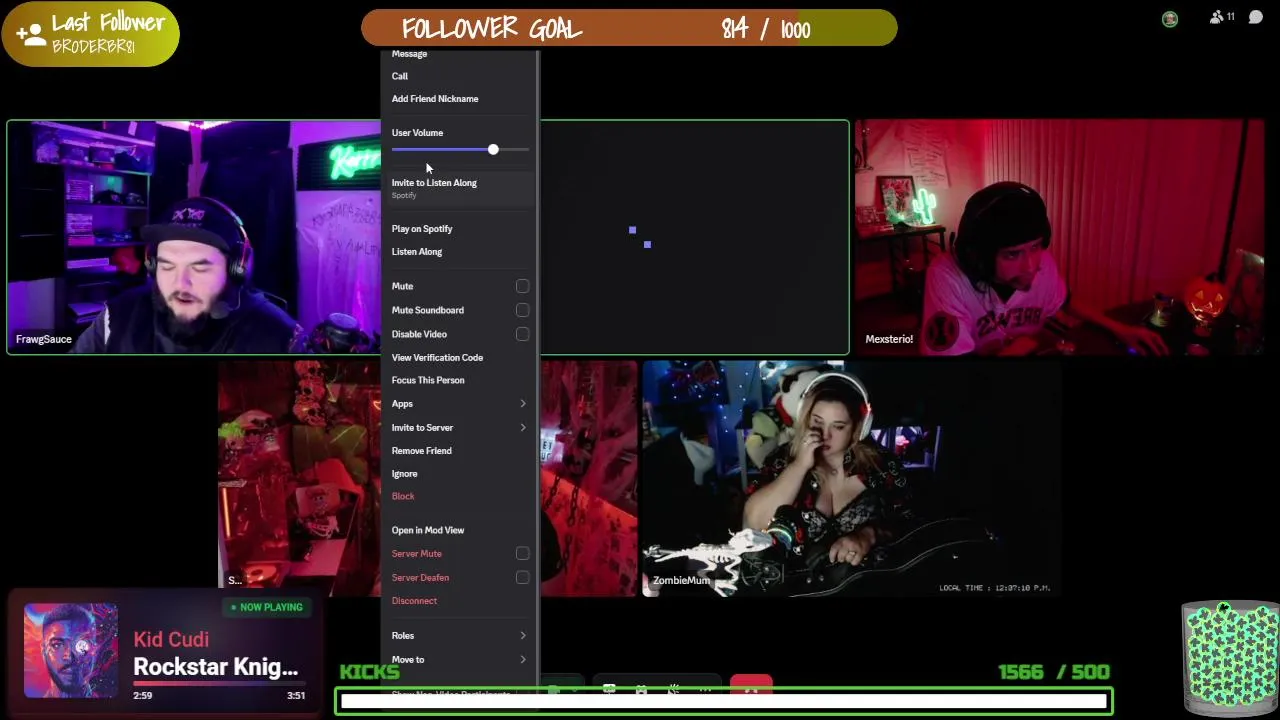Toggle the Server Deafen checkbox
The image size is (1280, 720).
click(522, 577)
